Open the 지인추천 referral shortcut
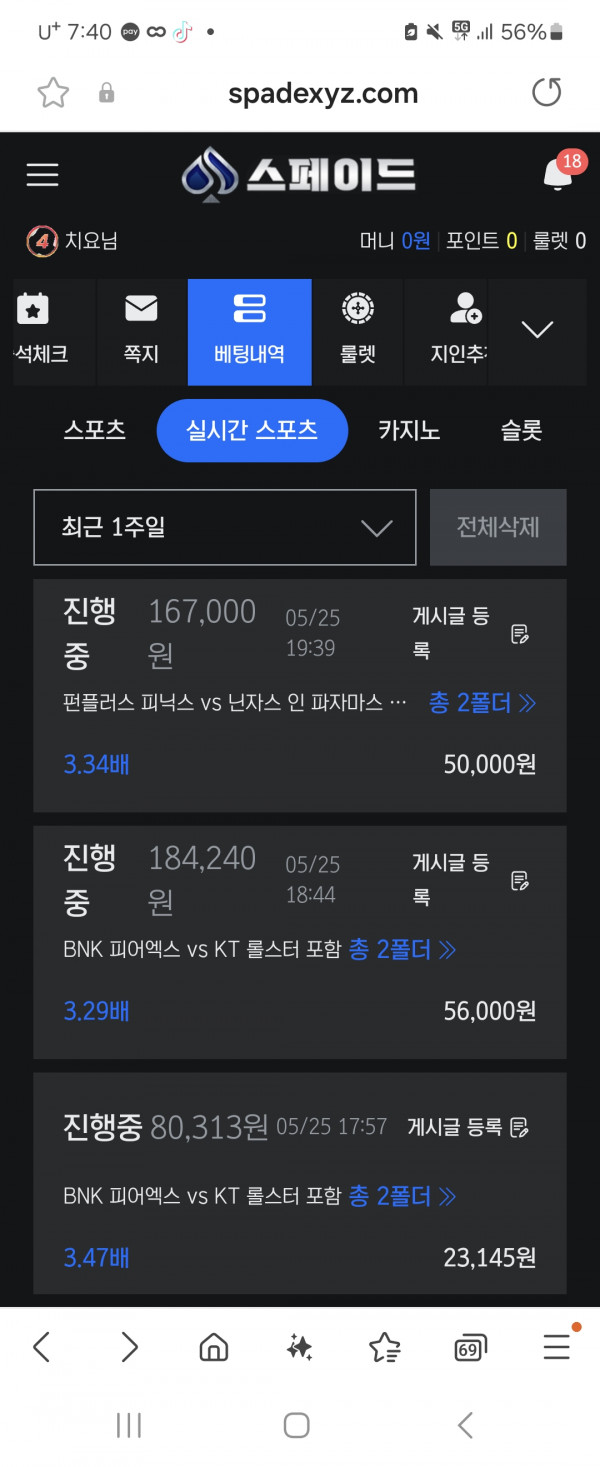This screenshot has height=1467, width=600. tap(457, 331)
